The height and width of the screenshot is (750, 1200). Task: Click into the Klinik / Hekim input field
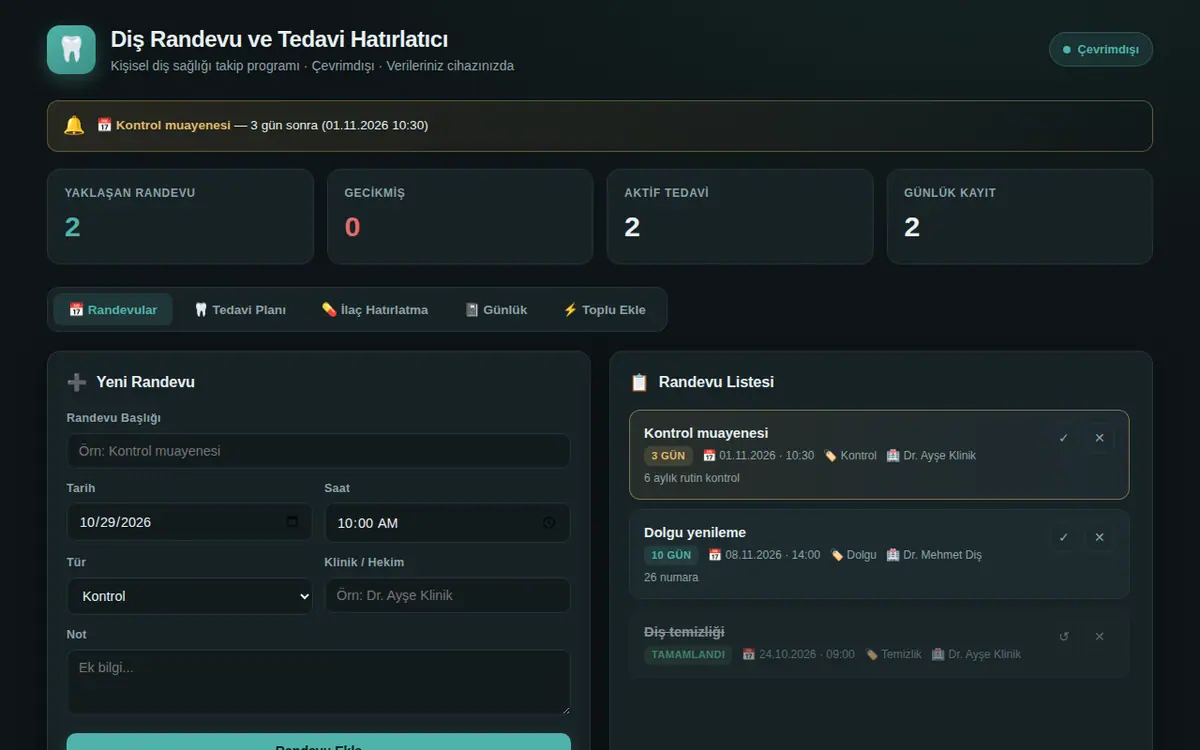tap(448, 595)
